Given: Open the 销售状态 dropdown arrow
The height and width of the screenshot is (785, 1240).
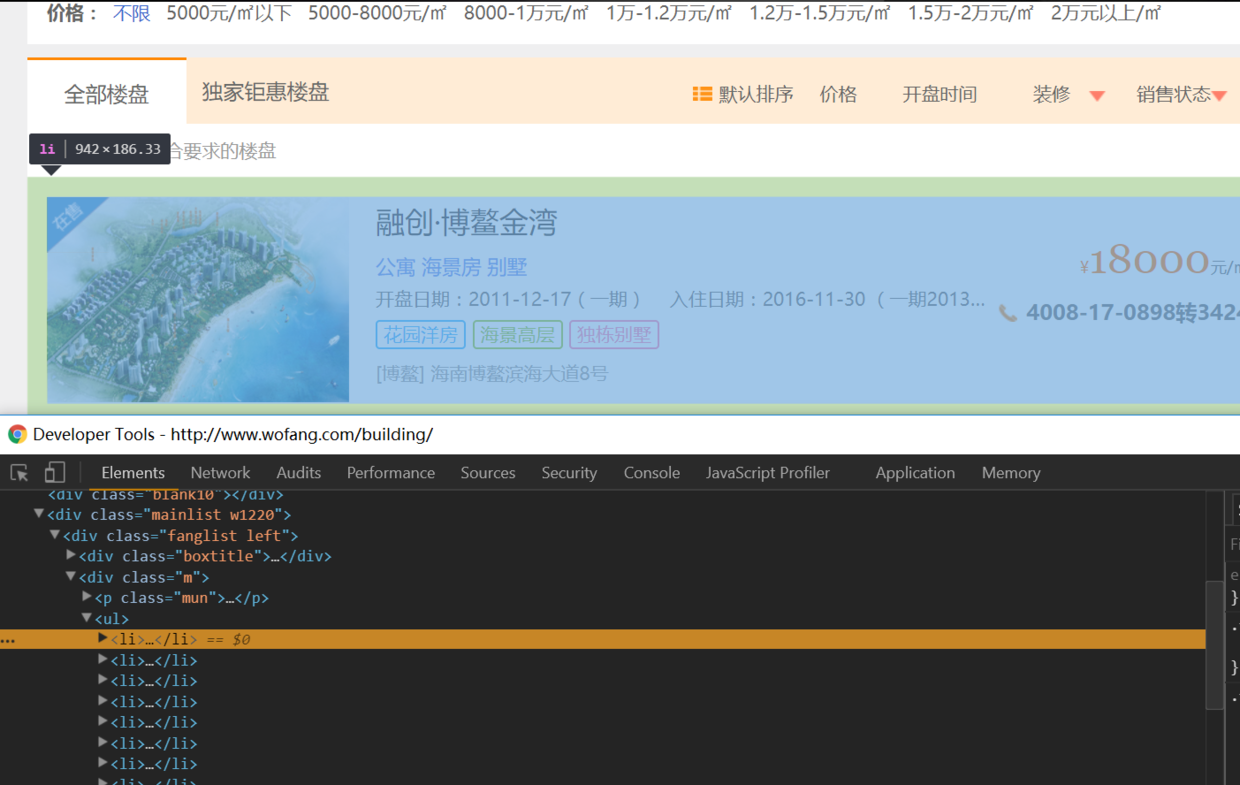Looking at the screenshot, I should (x=1219, y=96).
